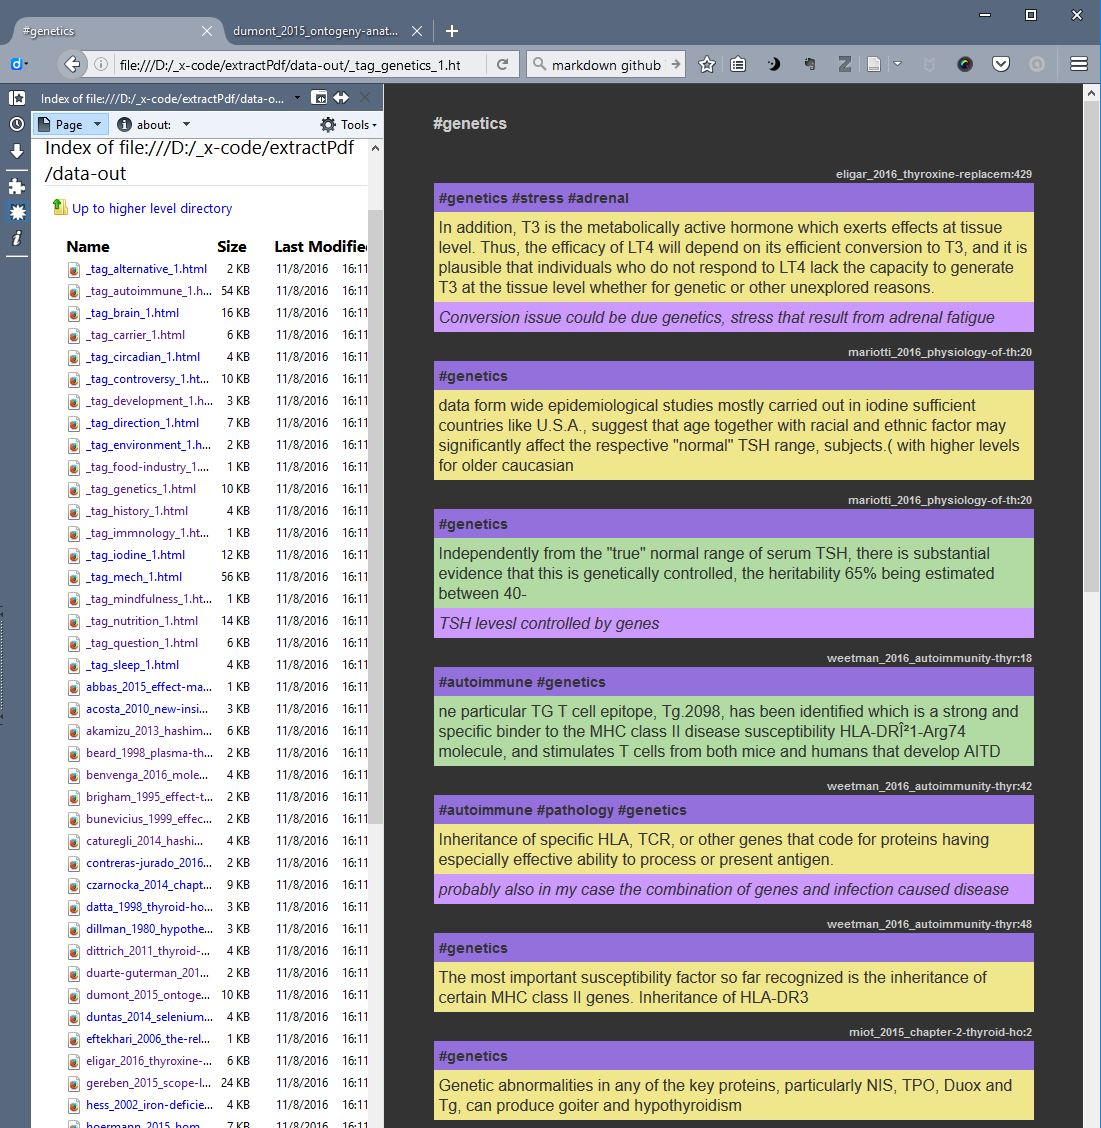Image resolution: width=1101 pixels, height=1128 pixels.
Task: Open _tag_iodine_1.html file
Action: pyautogui.click(x=135, y=555)
